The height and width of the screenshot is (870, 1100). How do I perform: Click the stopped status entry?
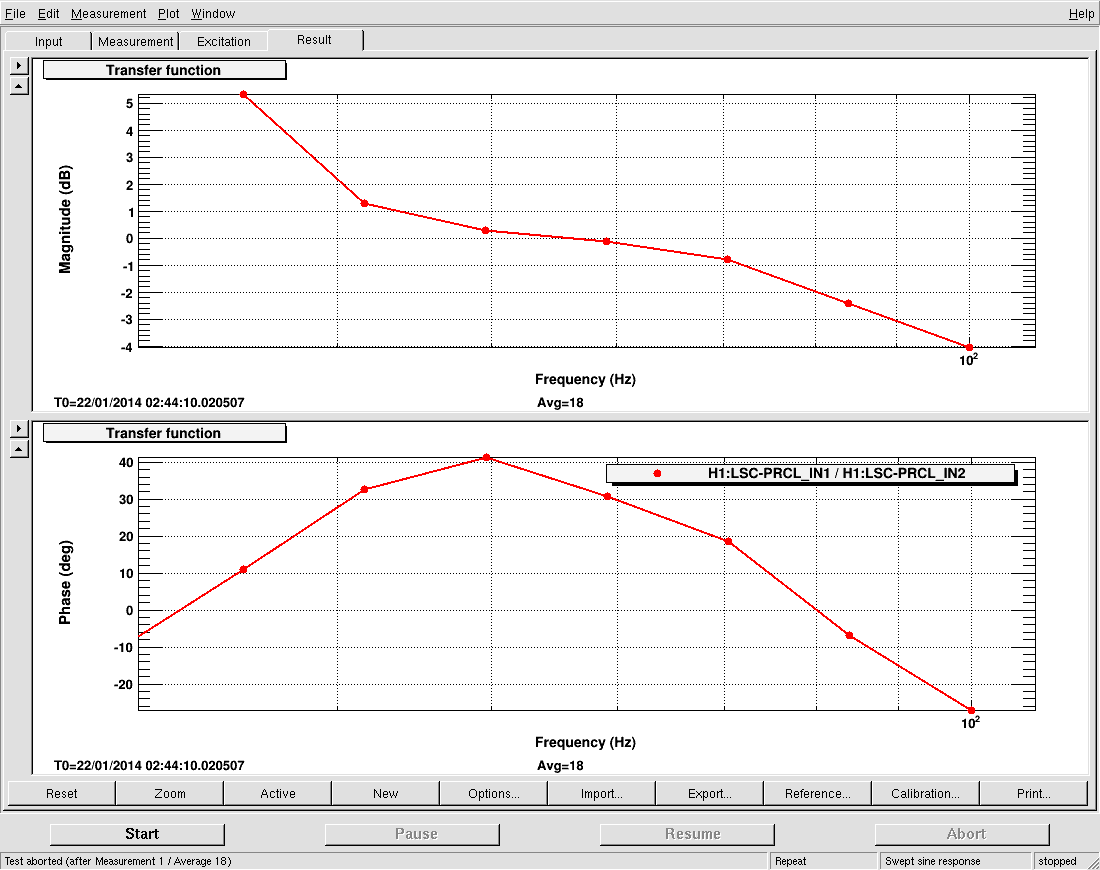click(x=1057, y=861)
